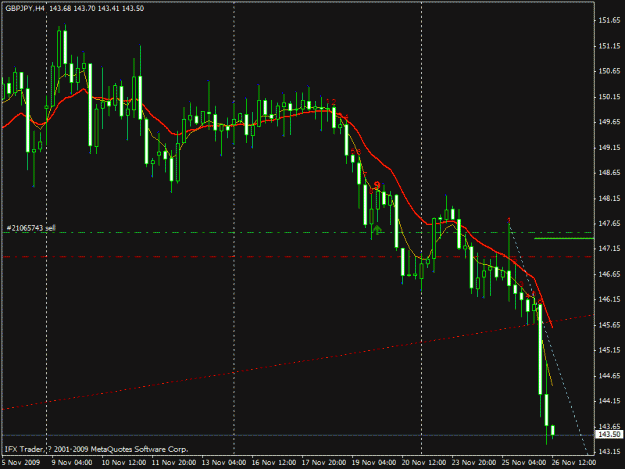Click the 151.15 price axis label
This screenshot has height=469, width=625.
(609, 46)
